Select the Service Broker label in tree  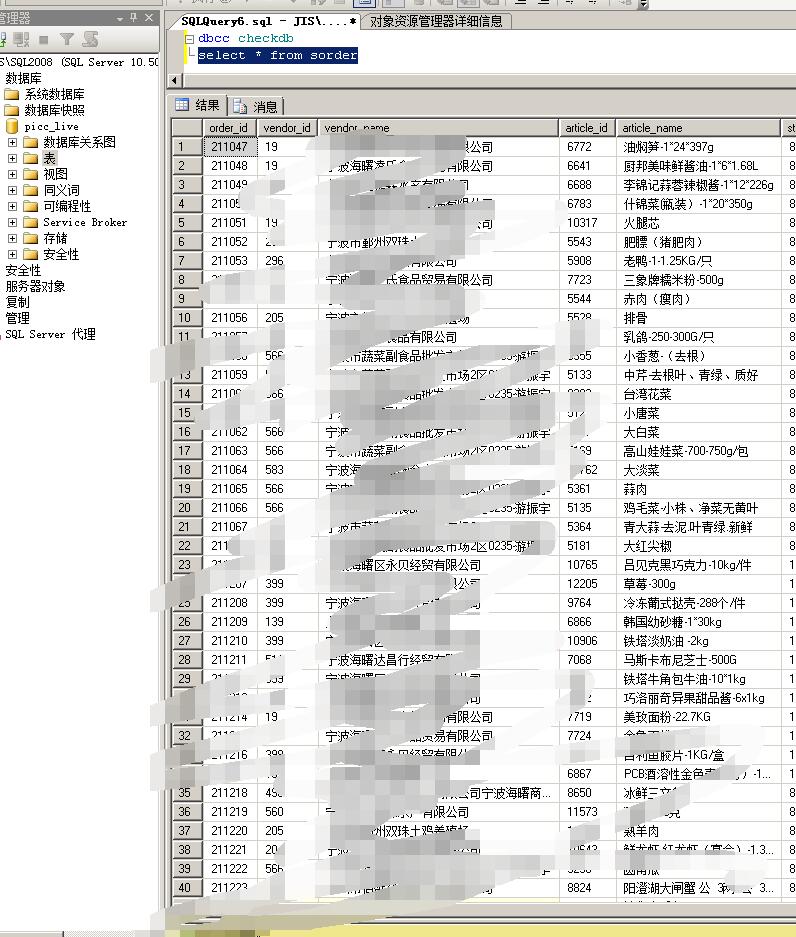(85, 222)
